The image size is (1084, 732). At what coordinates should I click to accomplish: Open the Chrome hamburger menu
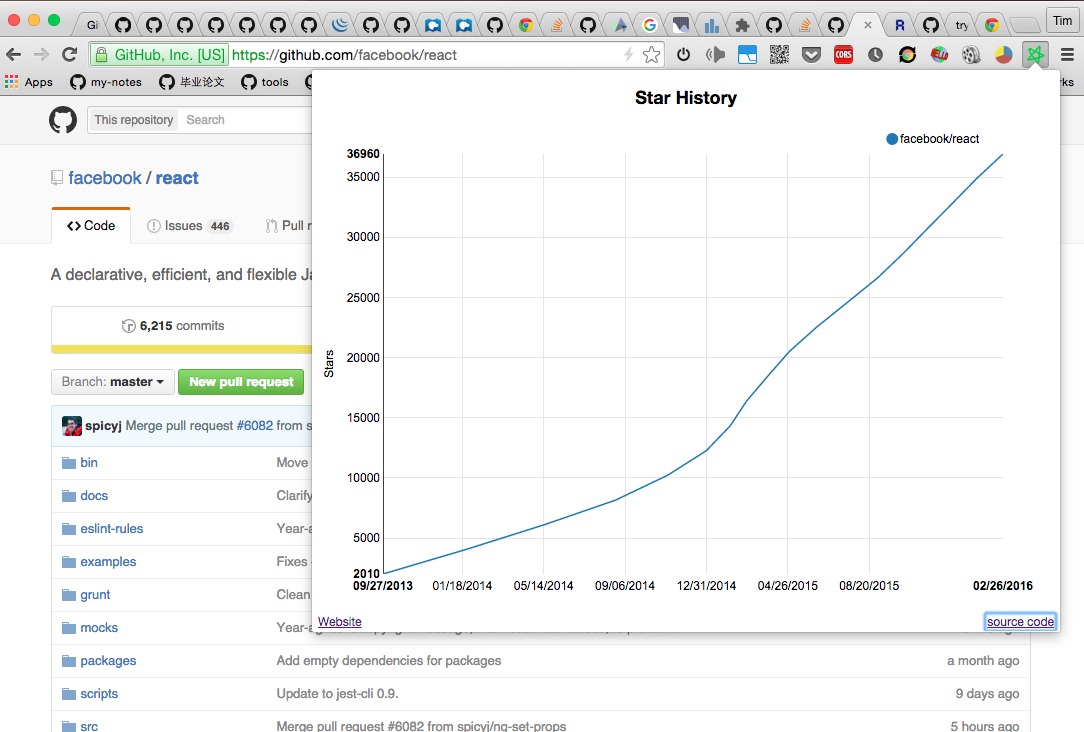click(x=1067, y=55)
